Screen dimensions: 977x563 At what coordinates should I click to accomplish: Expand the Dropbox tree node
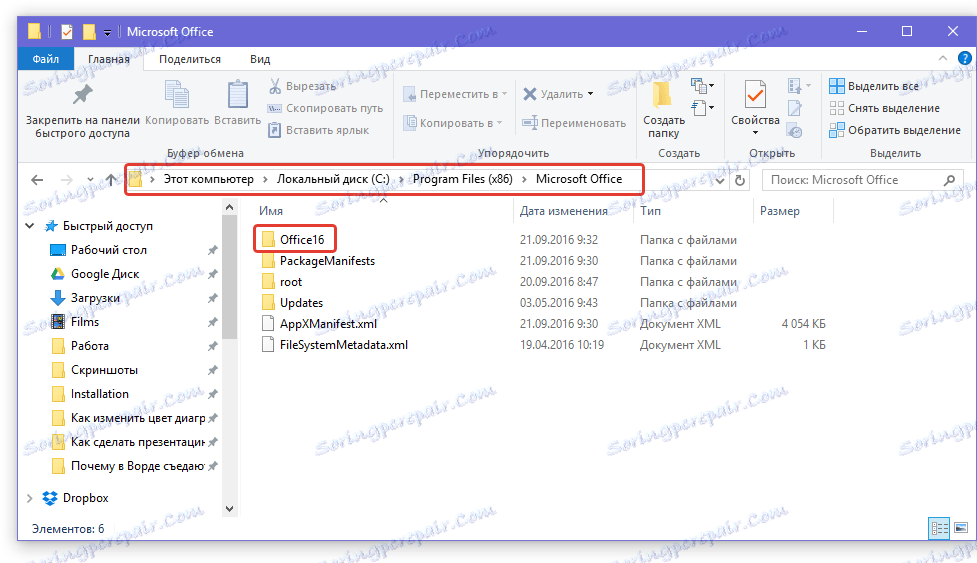29,498
